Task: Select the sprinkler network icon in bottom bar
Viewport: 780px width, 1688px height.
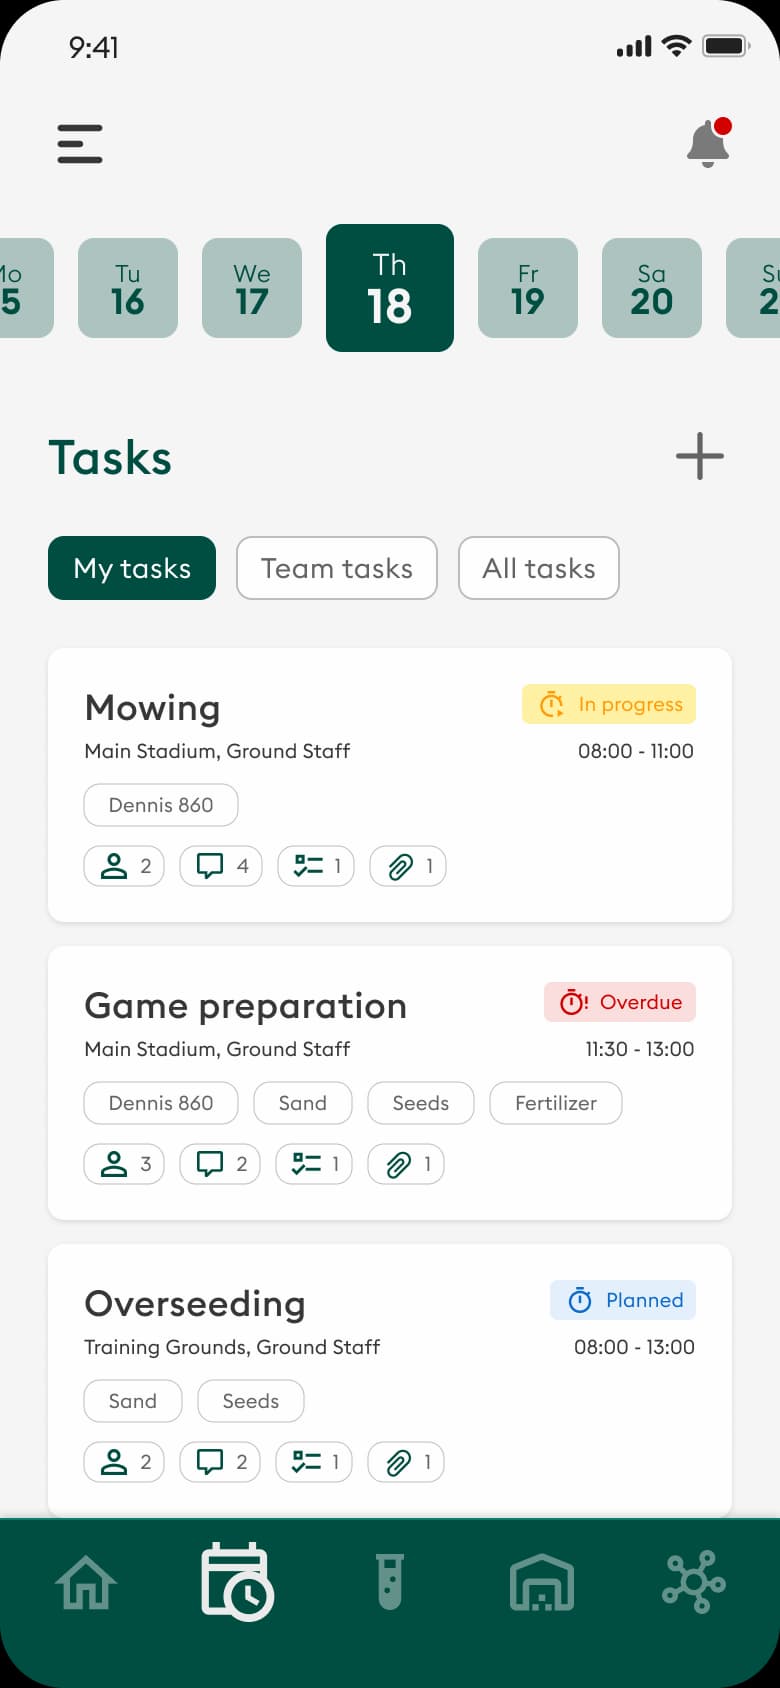Action: point(694,1583)
